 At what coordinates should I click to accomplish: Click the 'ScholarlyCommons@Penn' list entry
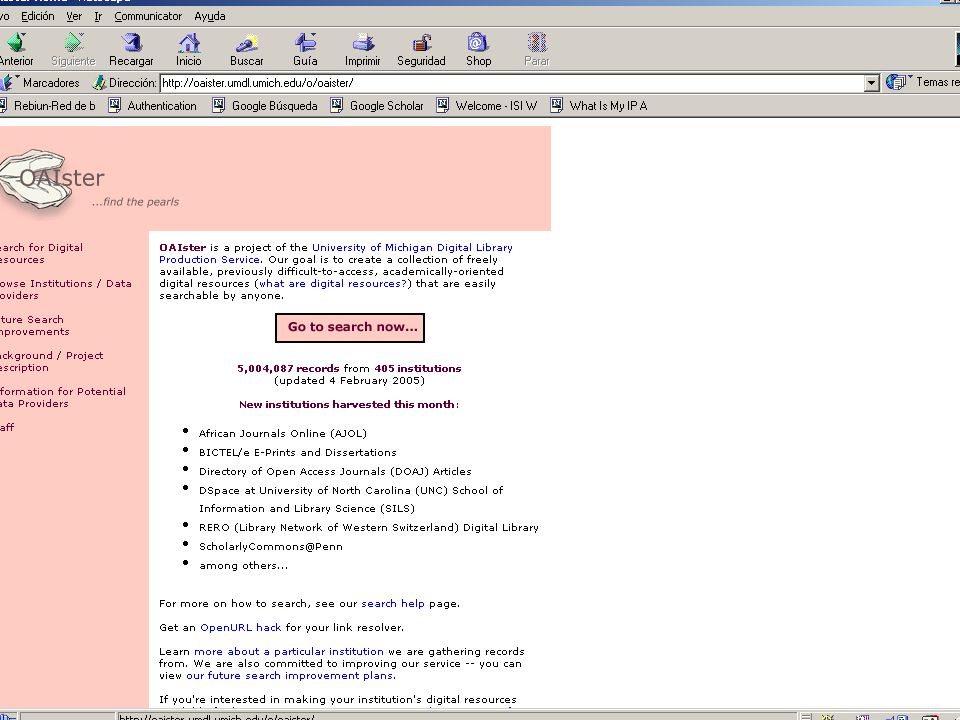click(271, 547)
